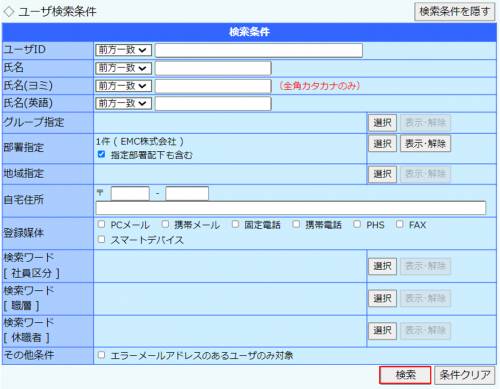
Task: Open the 氏名(ヨミ) match type dropdown
Action: (123, 86)
